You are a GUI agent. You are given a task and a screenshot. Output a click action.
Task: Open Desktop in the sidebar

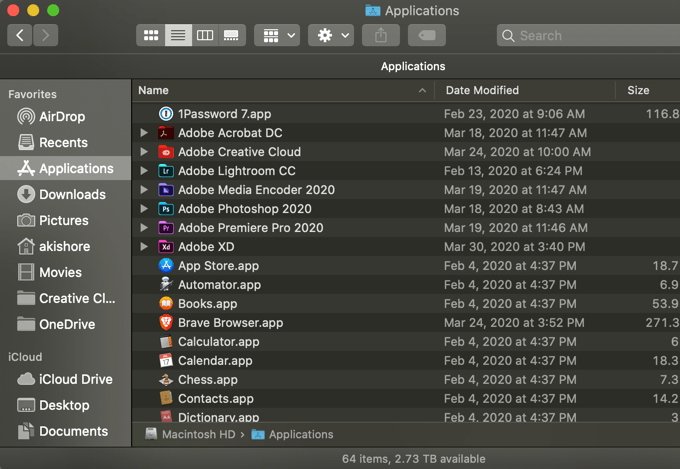pyautogui.click(x=65, y=405)
